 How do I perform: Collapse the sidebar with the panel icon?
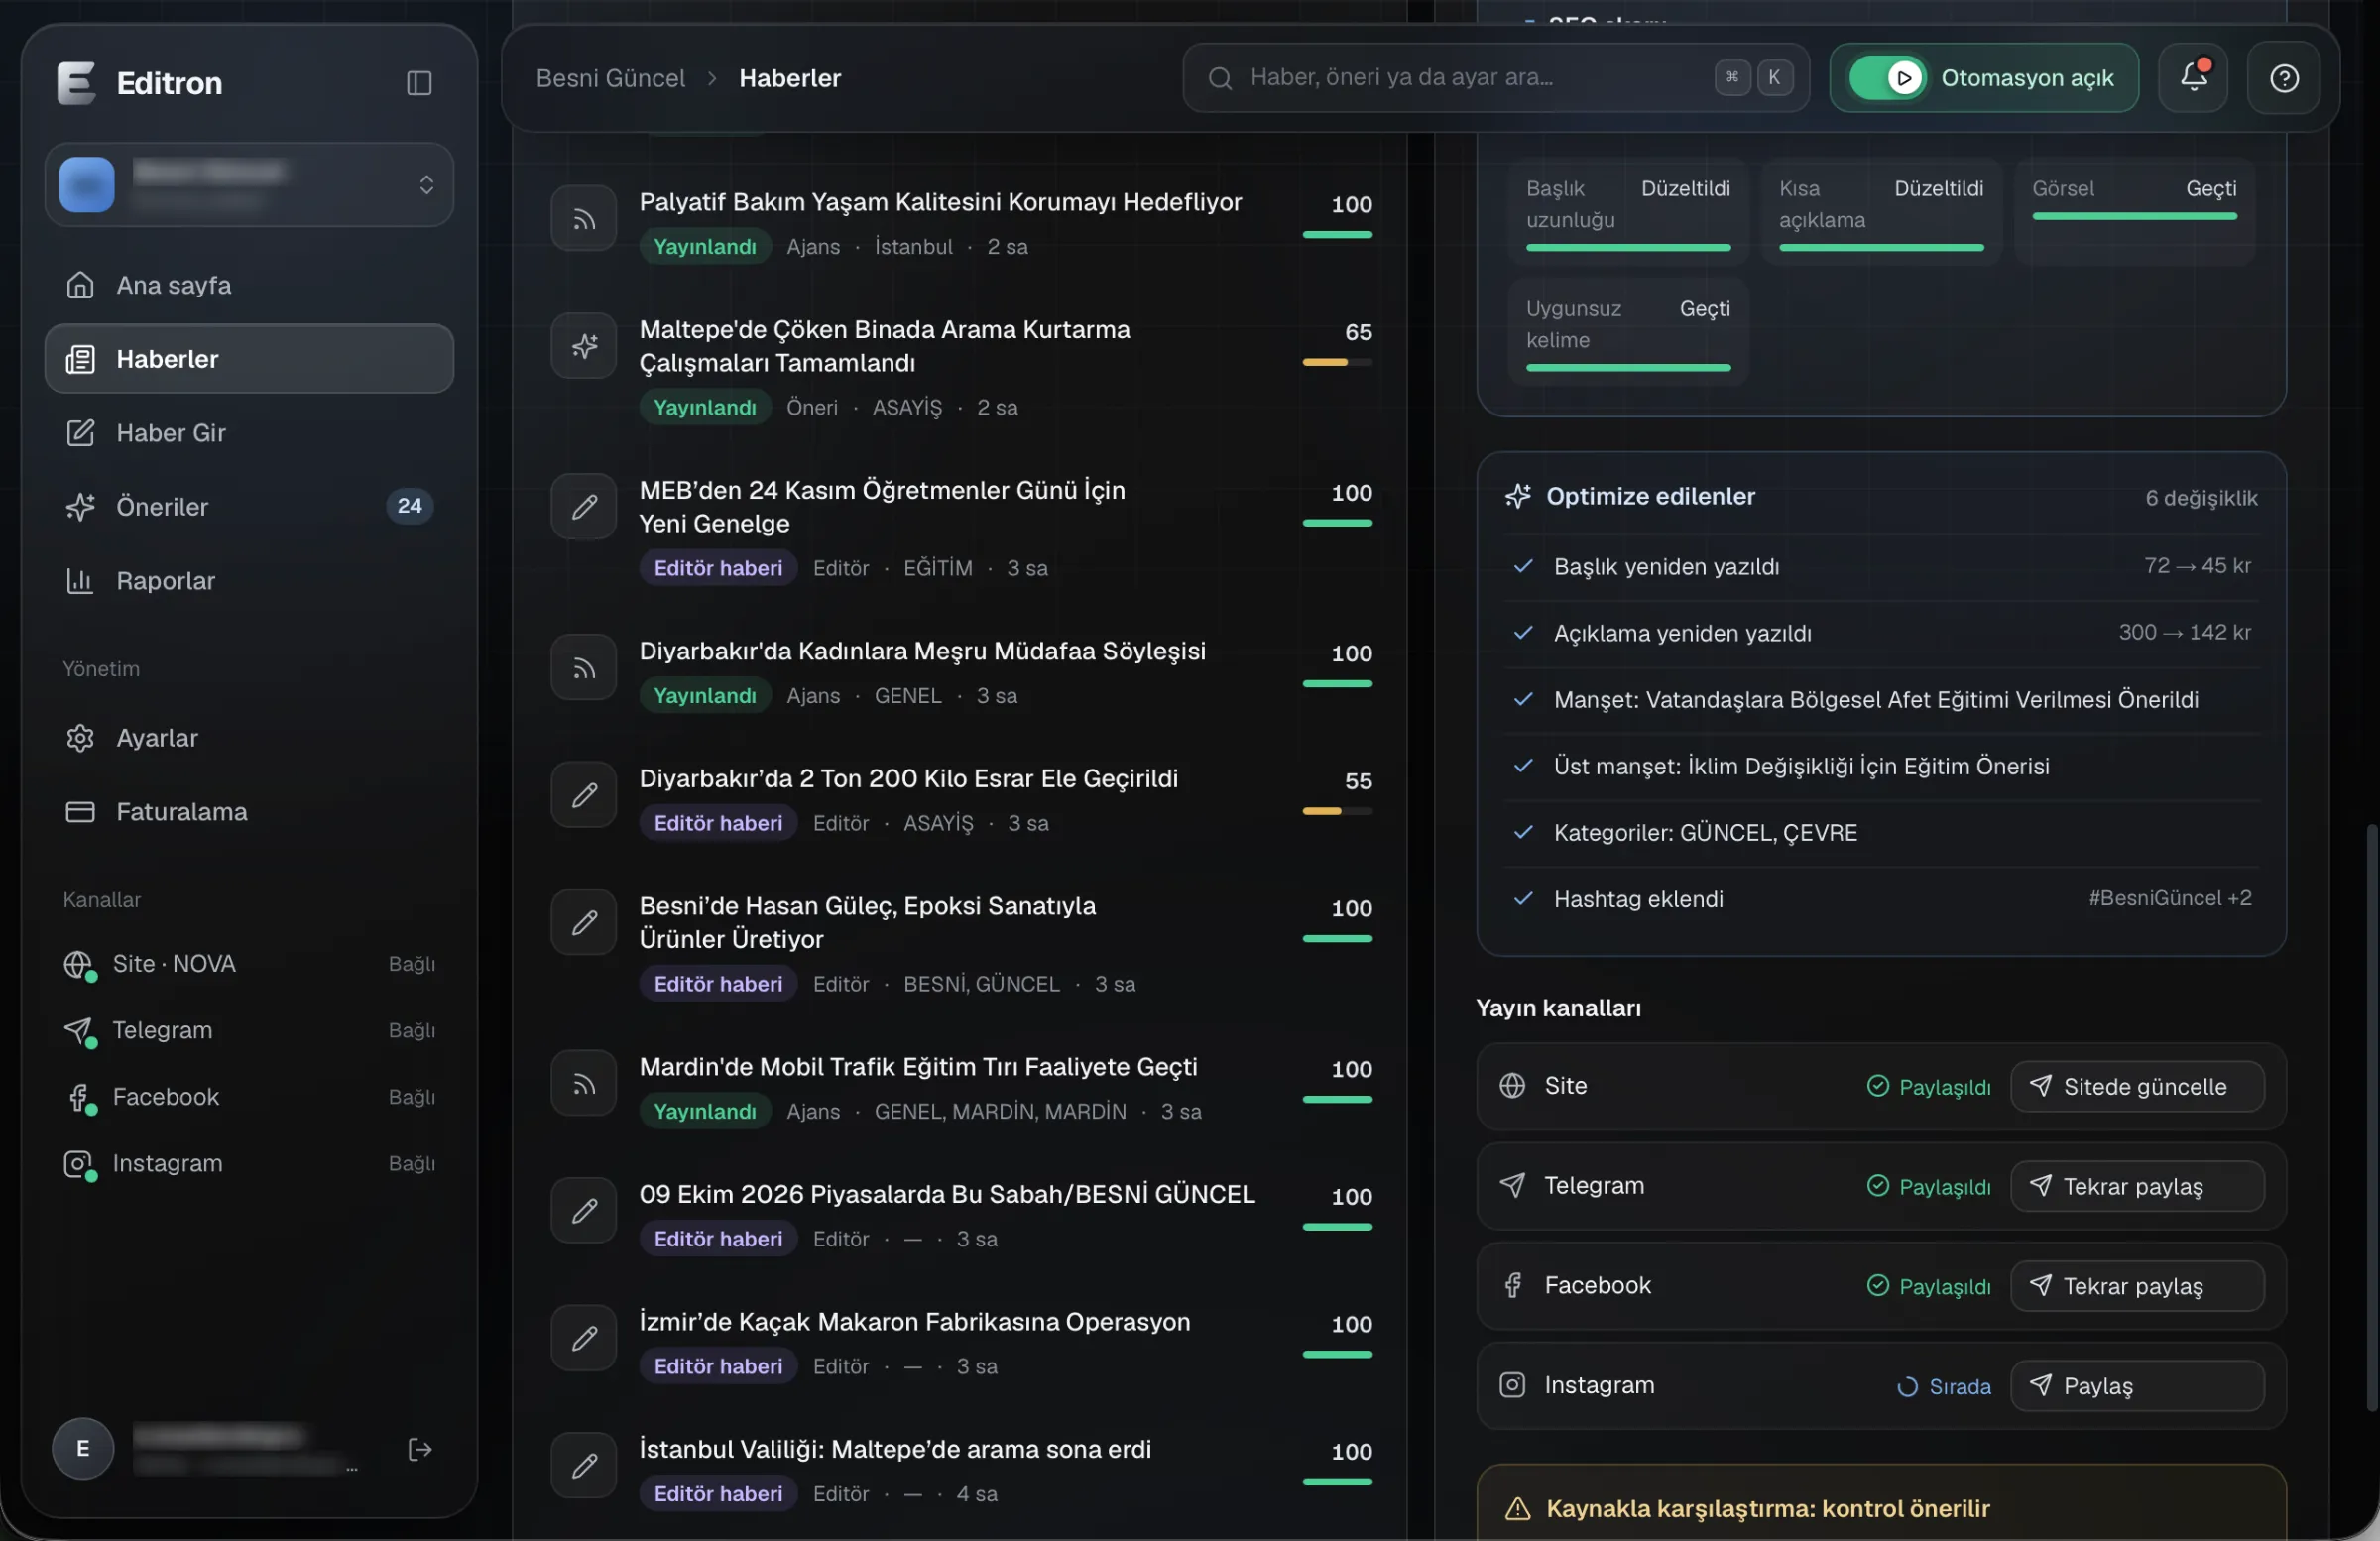point(419,83)
